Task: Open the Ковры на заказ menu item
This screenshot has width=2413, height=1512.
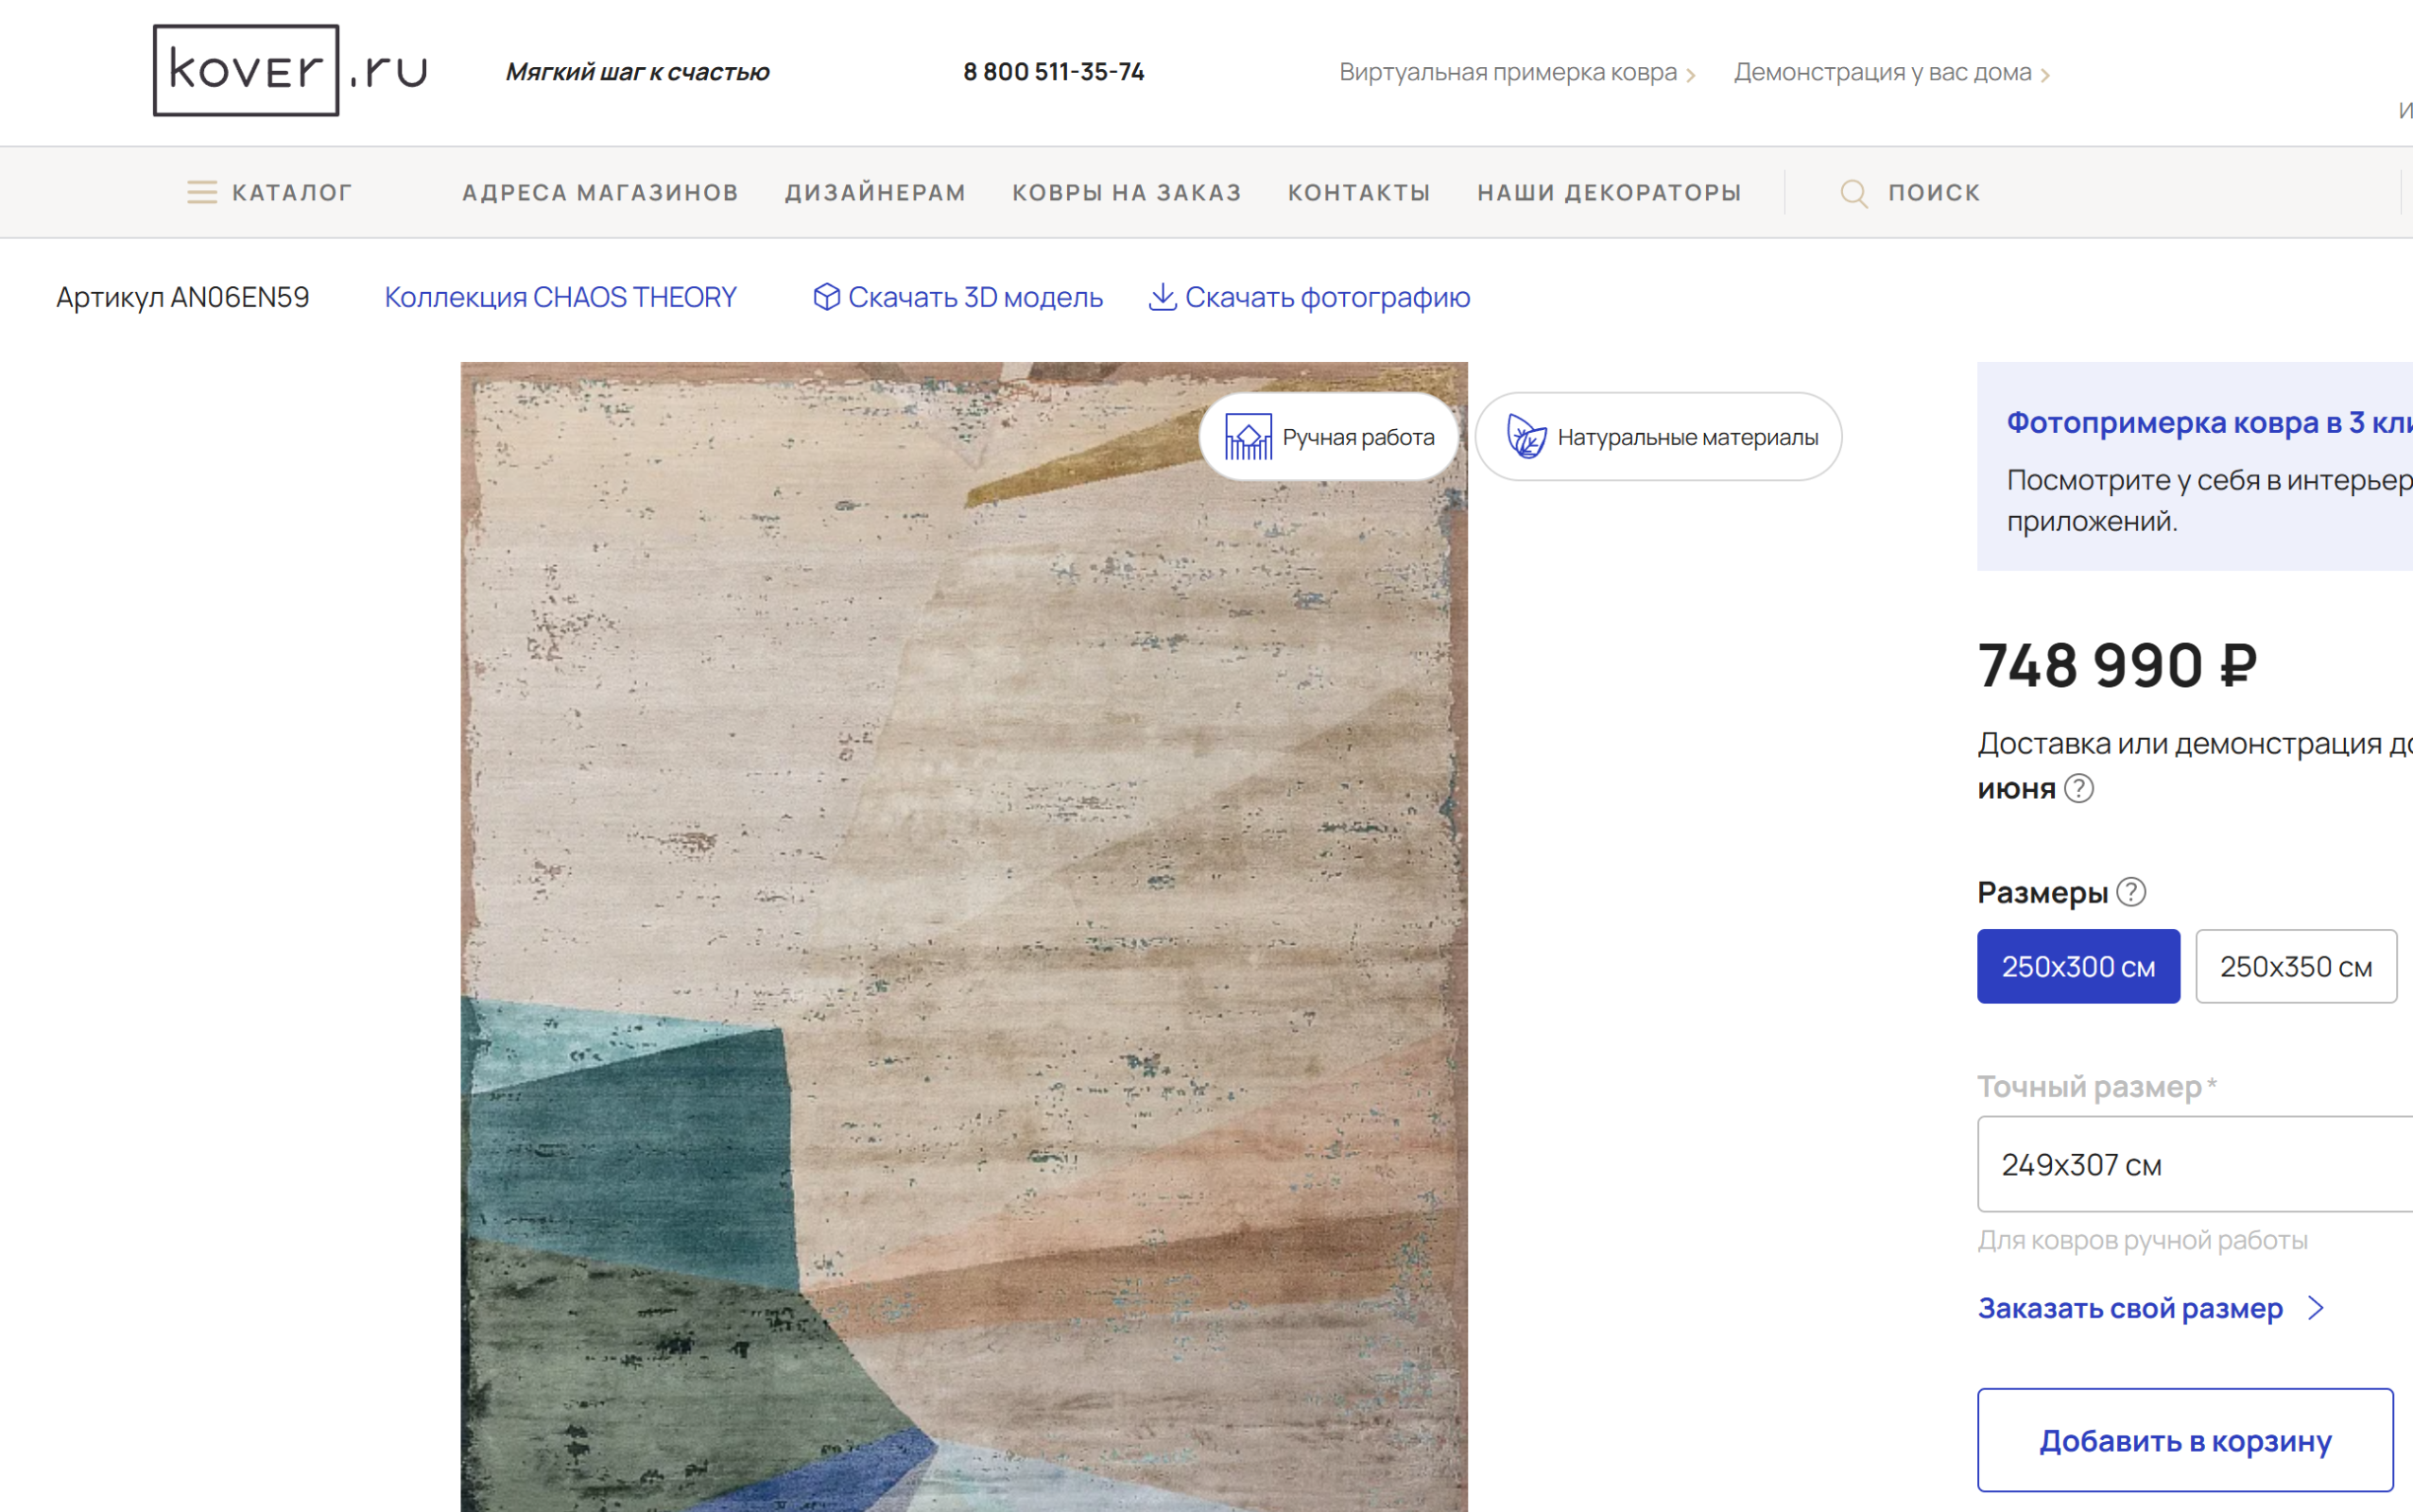Action: coord(1127,192)
